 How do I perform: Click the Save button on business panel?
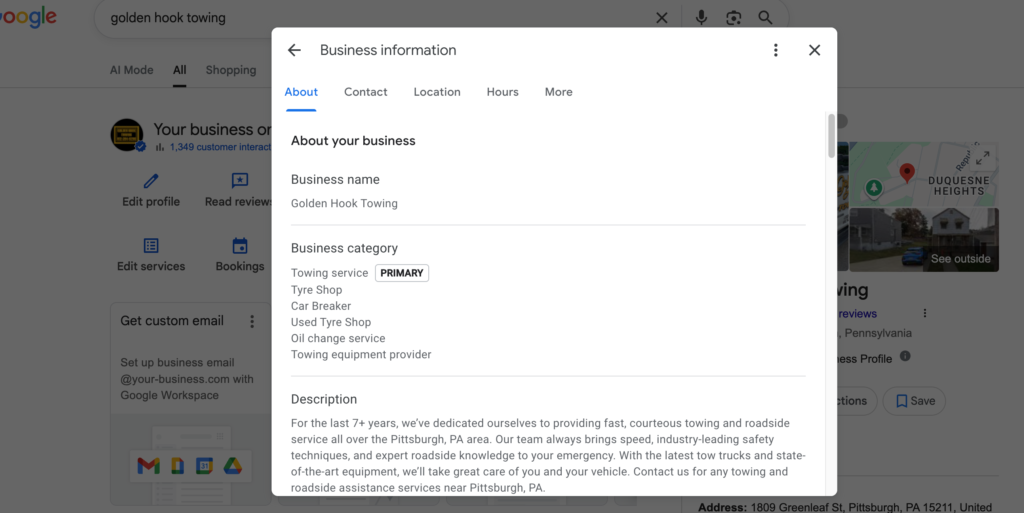pos(915,401)
